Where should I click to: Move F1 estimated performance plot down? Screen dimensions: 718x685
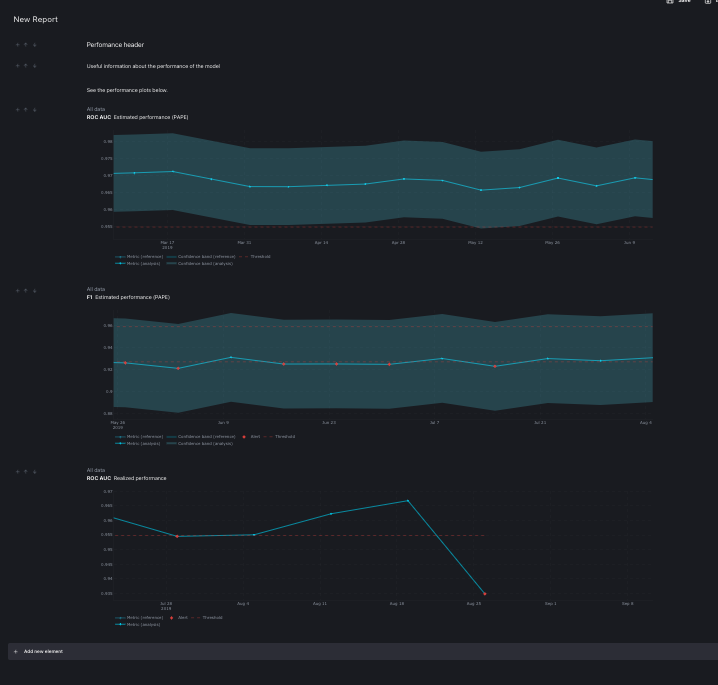point(35,291)
